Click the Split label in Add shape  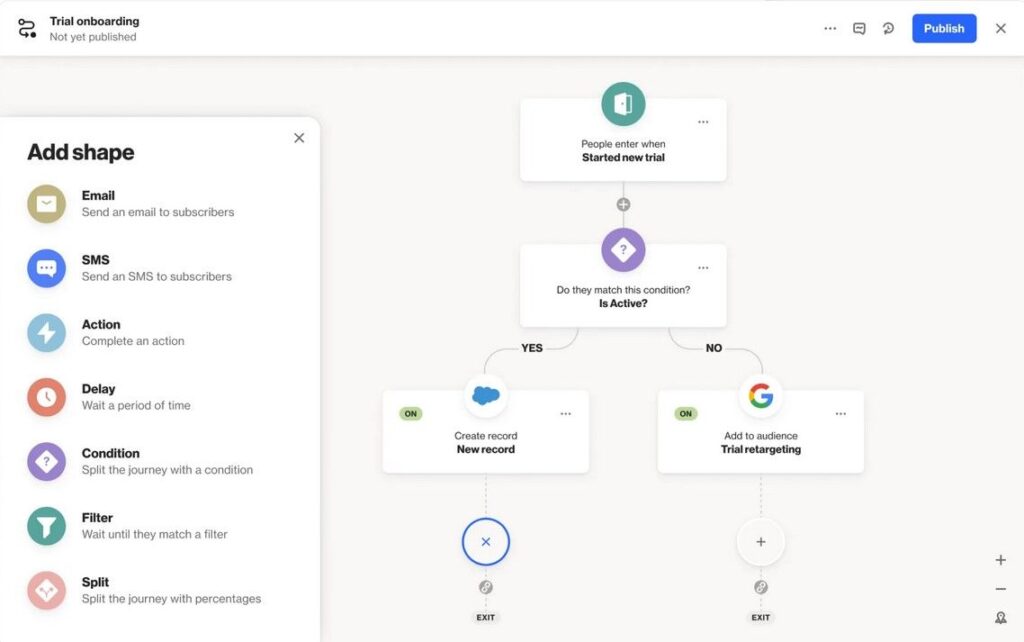click(95, 582)
